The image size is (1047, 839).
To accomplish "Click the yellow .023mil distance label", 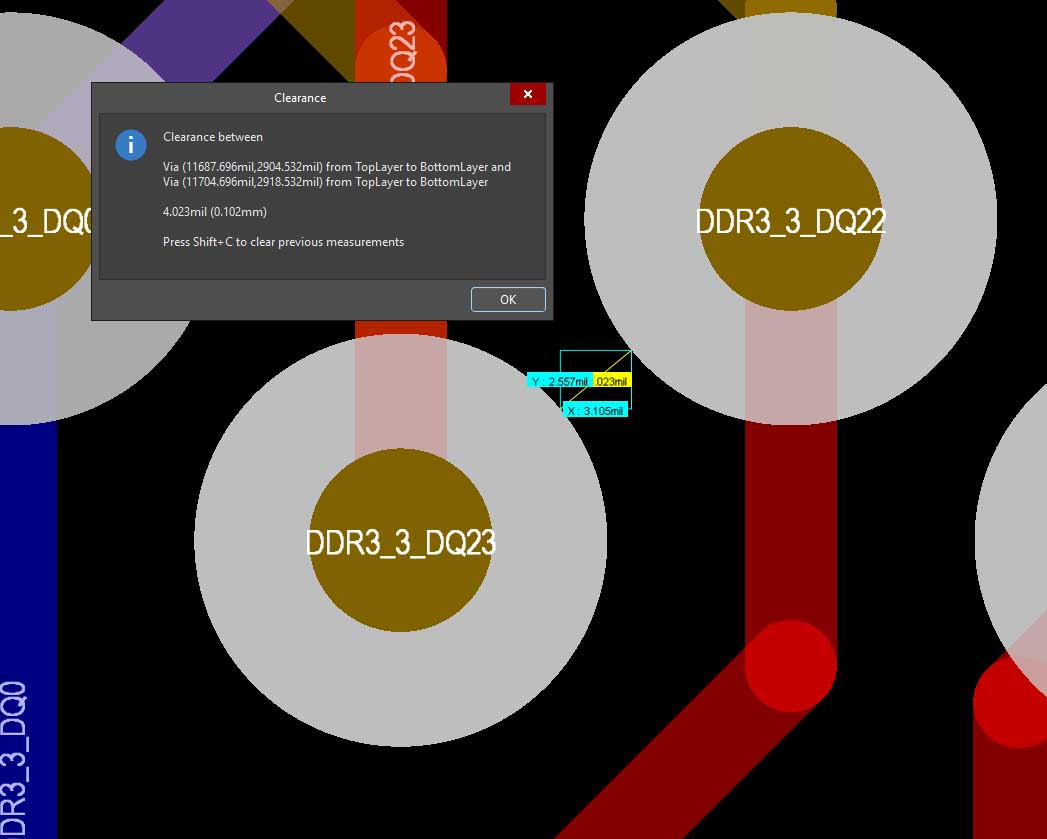I will [x=611, y=381].
